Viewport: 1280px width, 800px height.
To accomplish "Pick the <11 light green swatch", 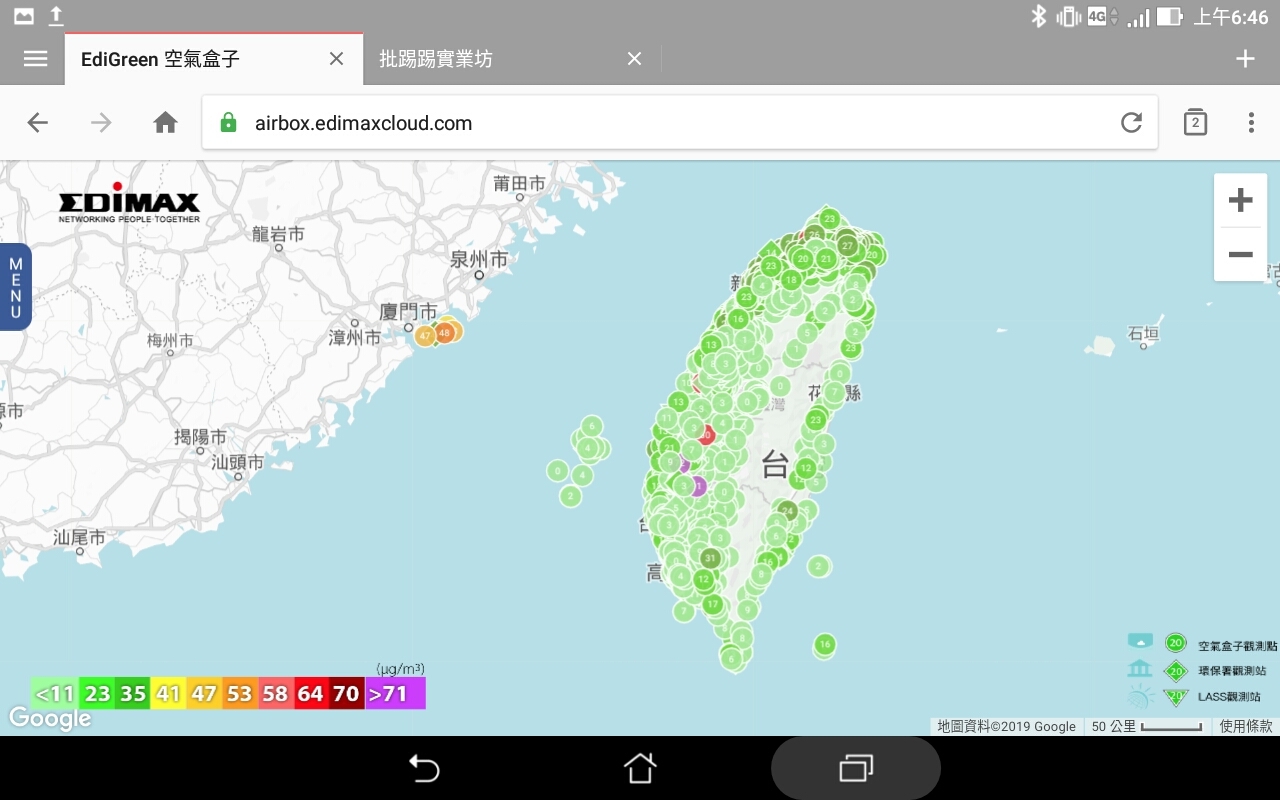I will (x=55, y=693).
